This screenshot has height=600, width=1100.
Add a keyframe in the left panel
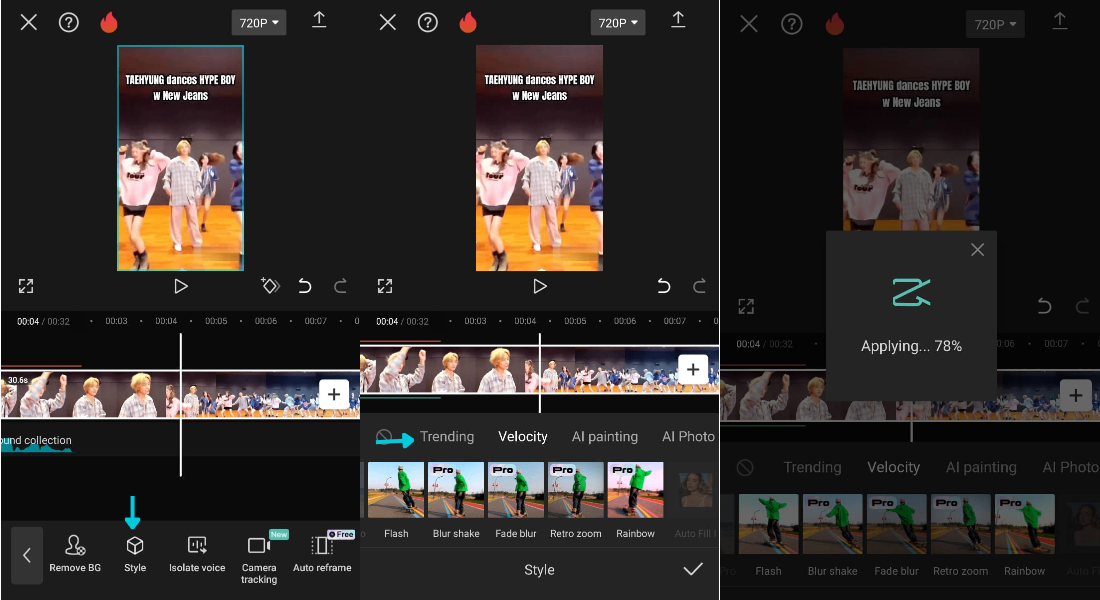click(270, 286)
